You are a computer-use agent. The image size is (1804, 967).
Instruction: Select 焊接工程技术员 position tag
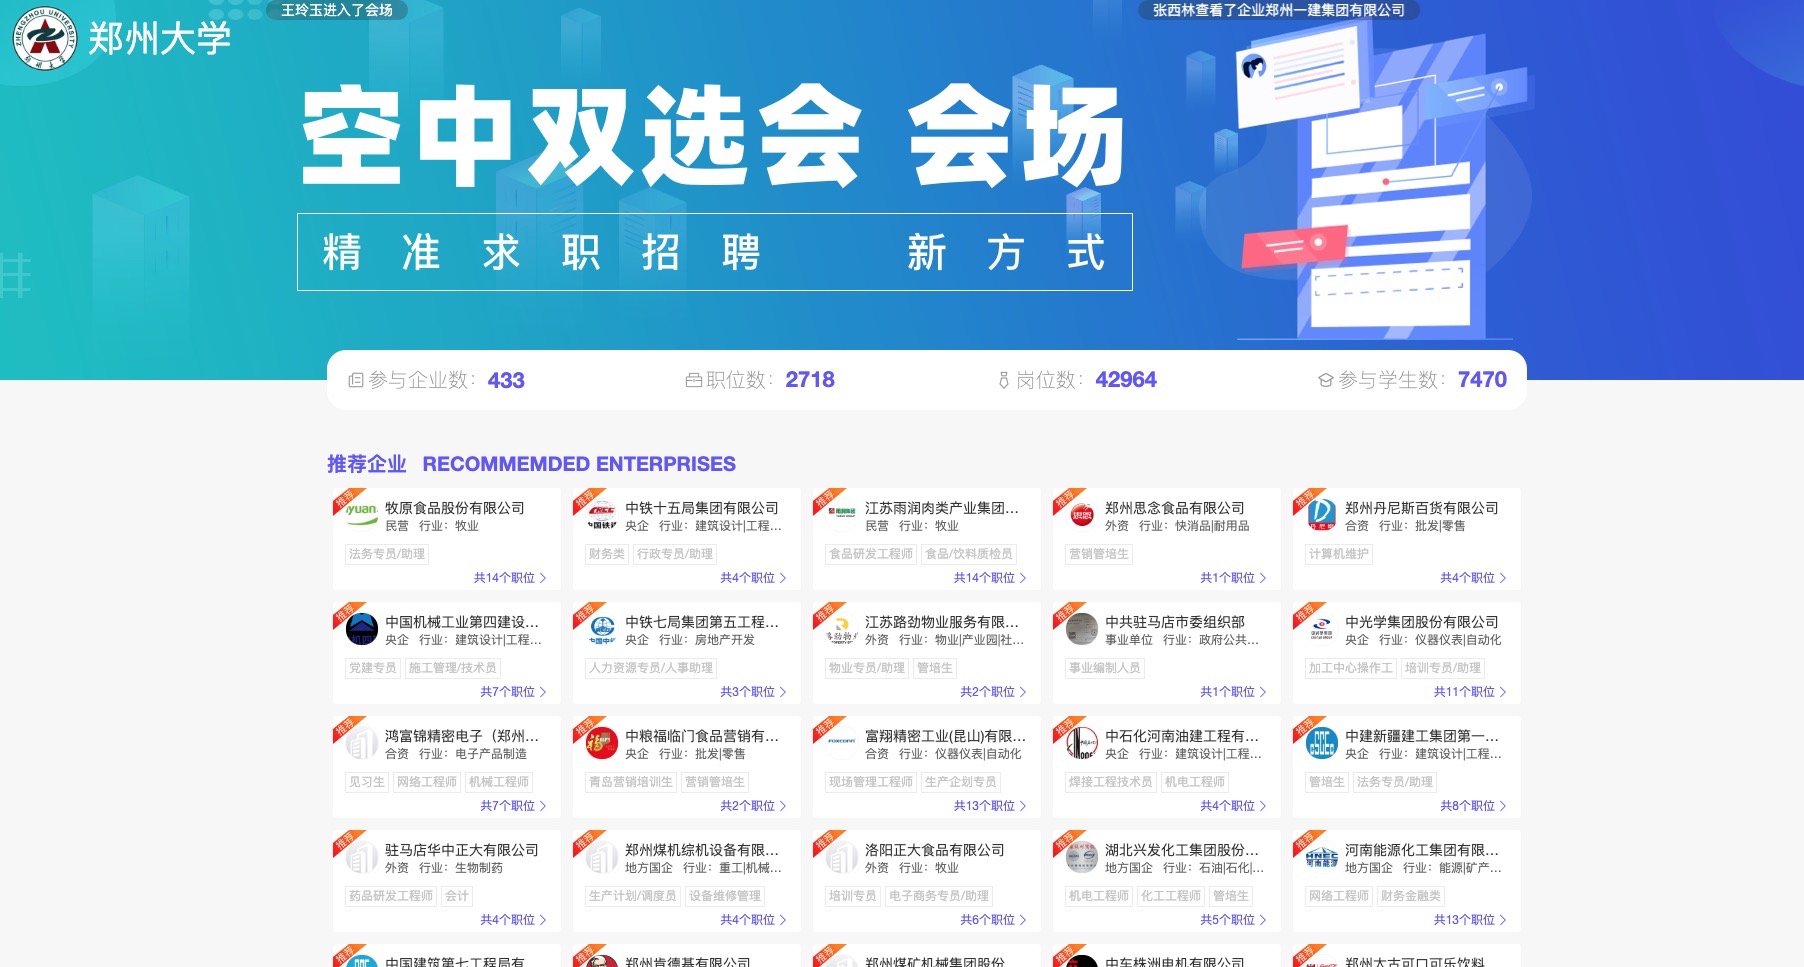[1111, 782]
